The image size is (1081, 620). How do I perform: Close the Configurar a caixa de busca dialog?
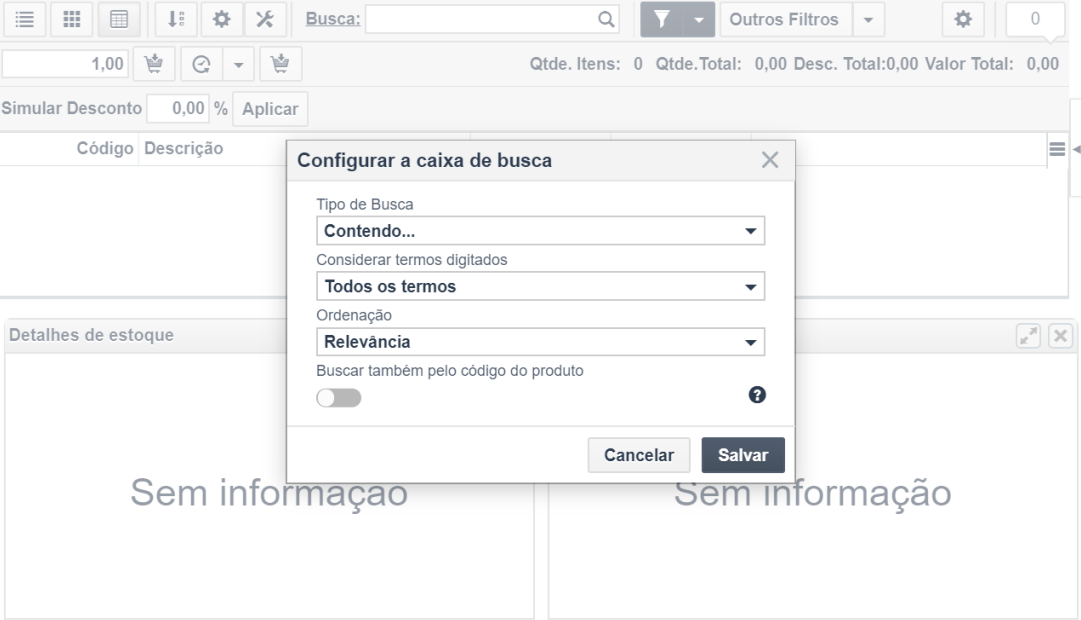[x=770, y=160]
